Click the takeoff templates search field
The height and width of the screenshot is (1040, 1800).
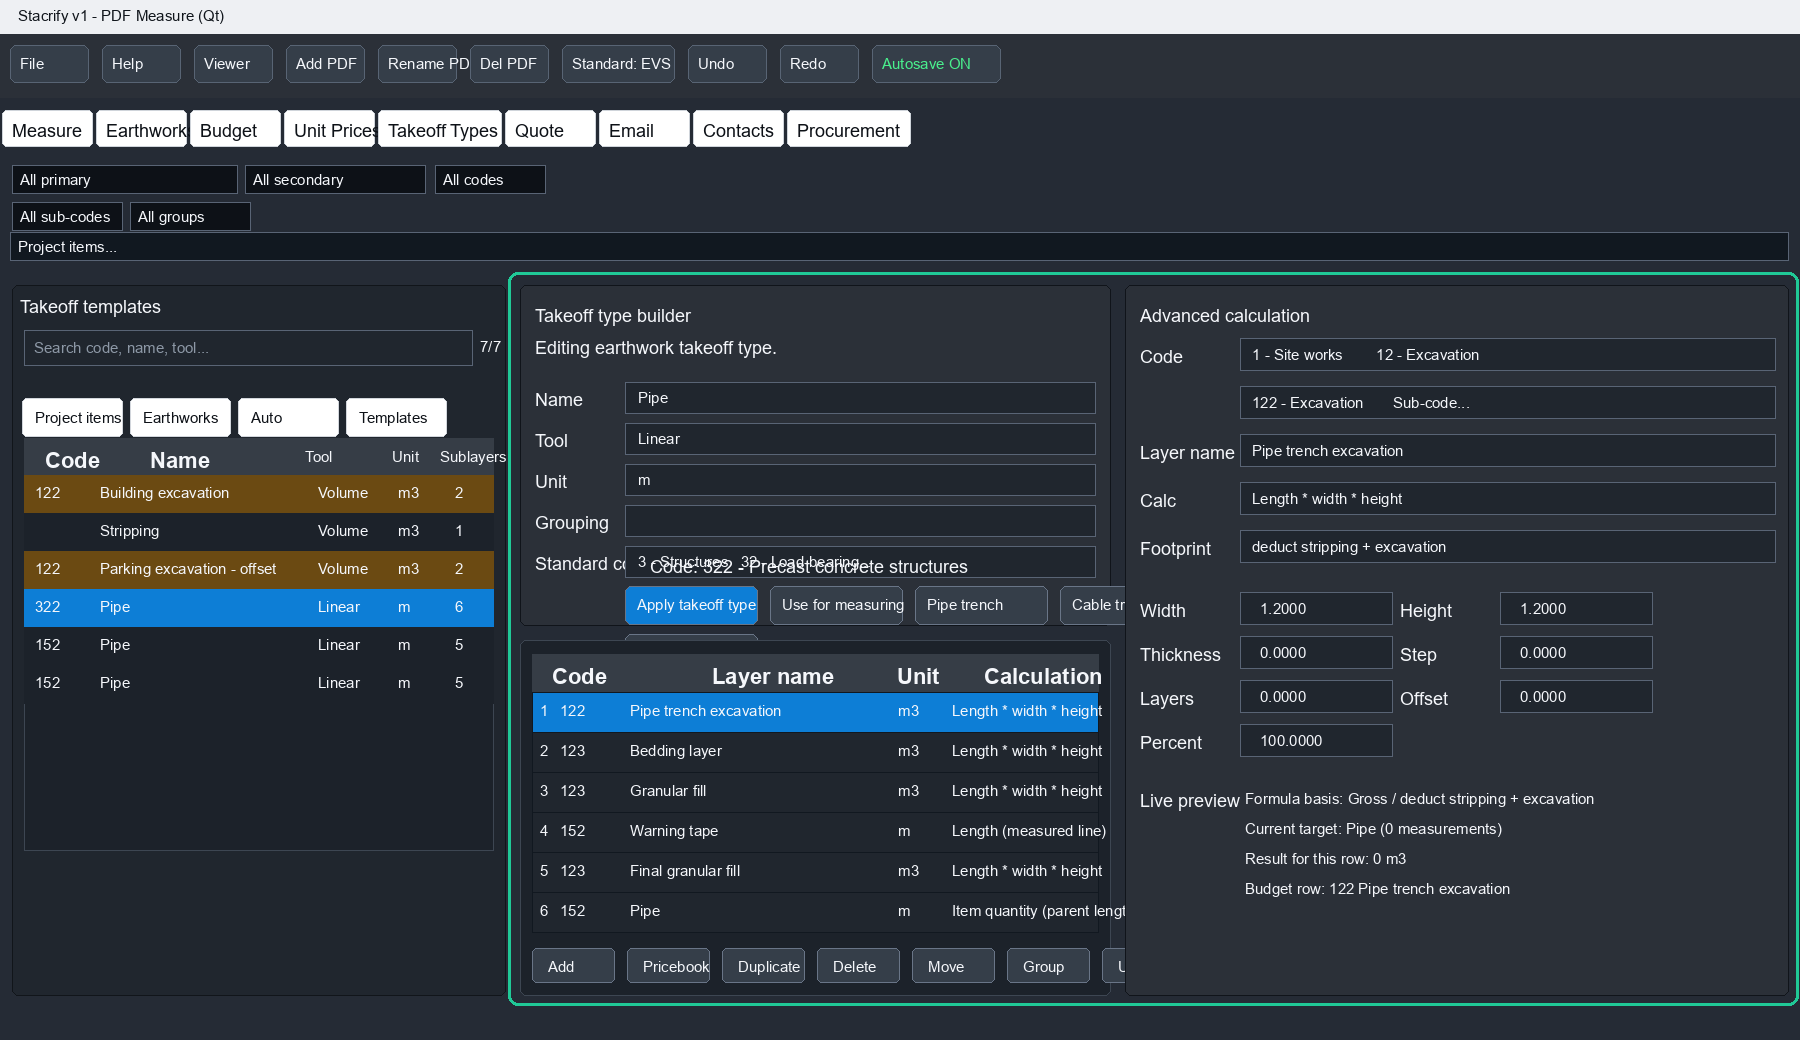[248, 348]
